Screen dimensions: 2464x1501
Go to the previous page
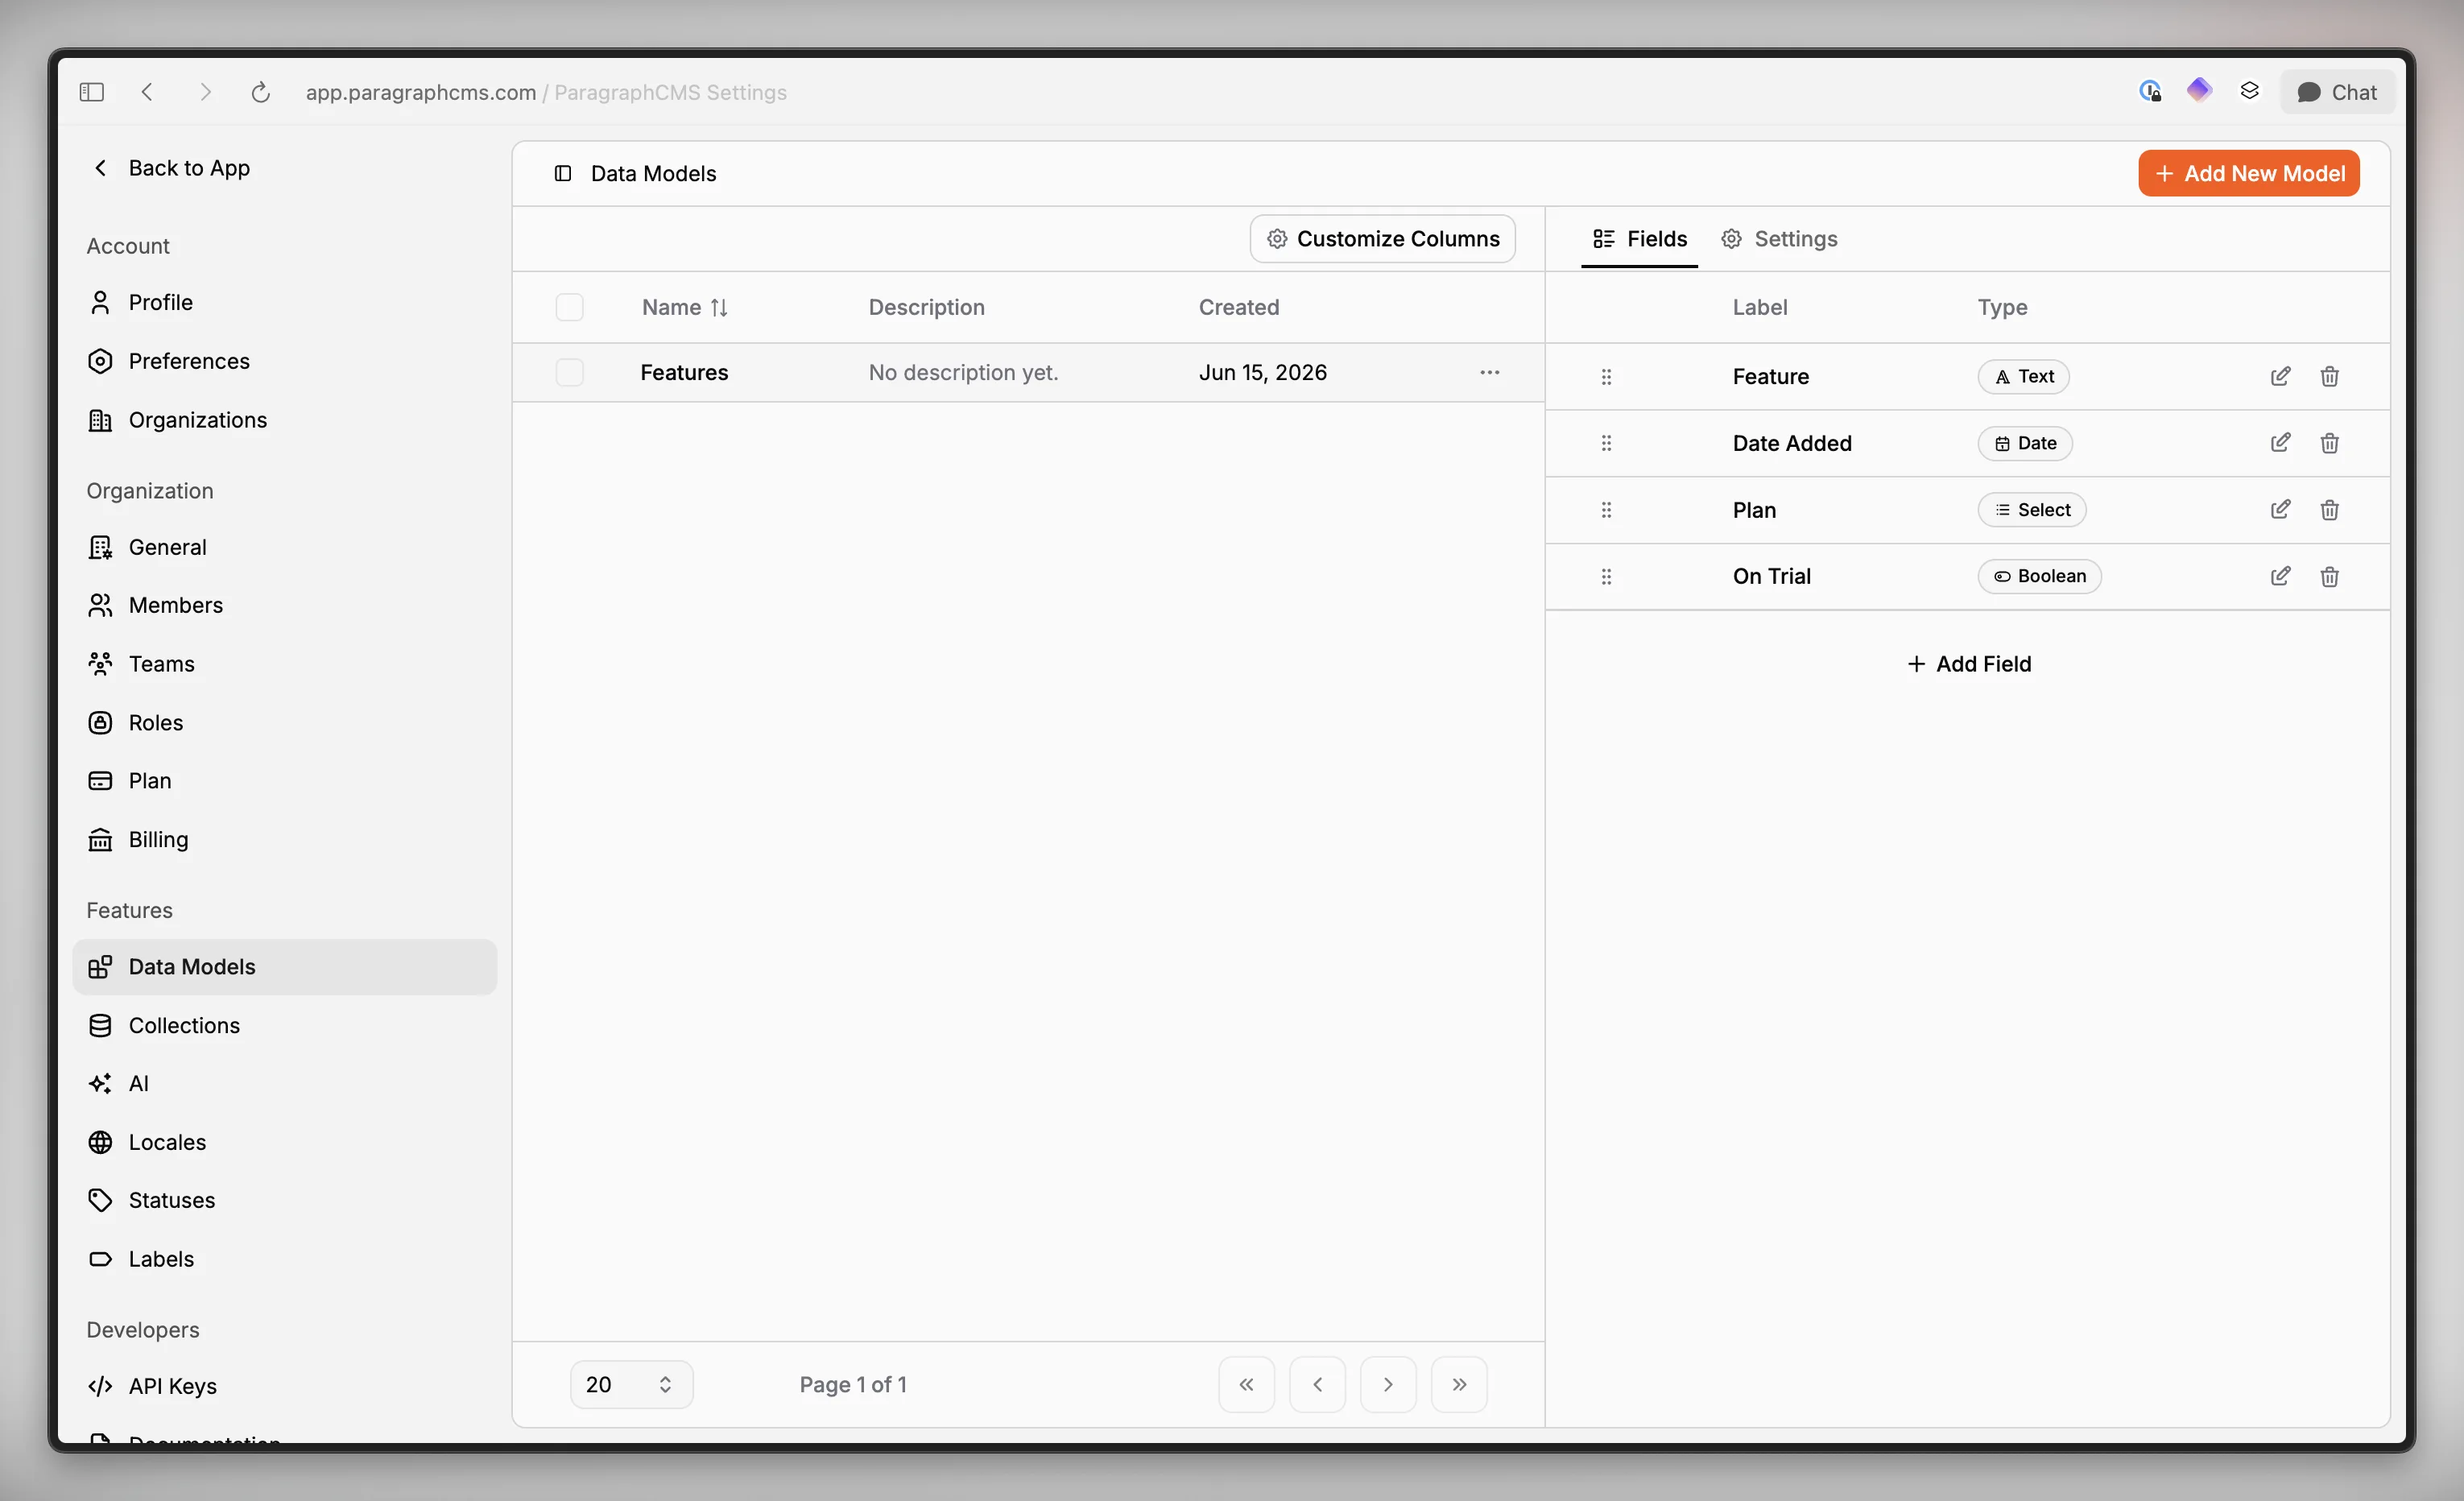tap(1317, 1385)
